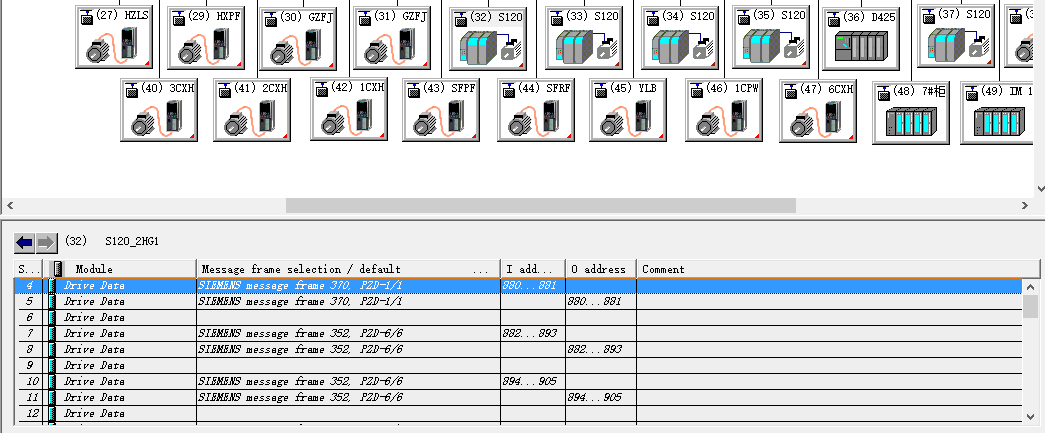Click the network view scroll right arrow
This screenshot has height=433, width=1045.
(1025, 206)
